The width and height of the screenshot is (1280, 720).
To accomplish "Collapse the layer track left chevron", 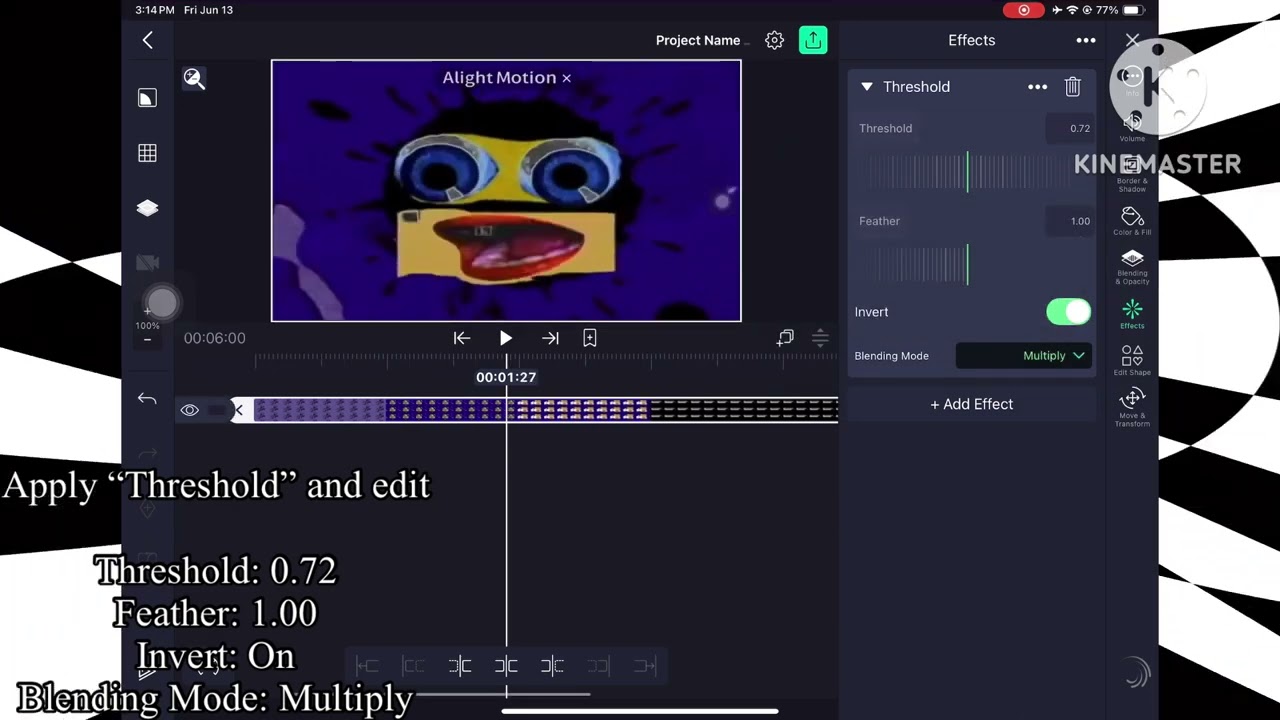I will pos(238,410).
